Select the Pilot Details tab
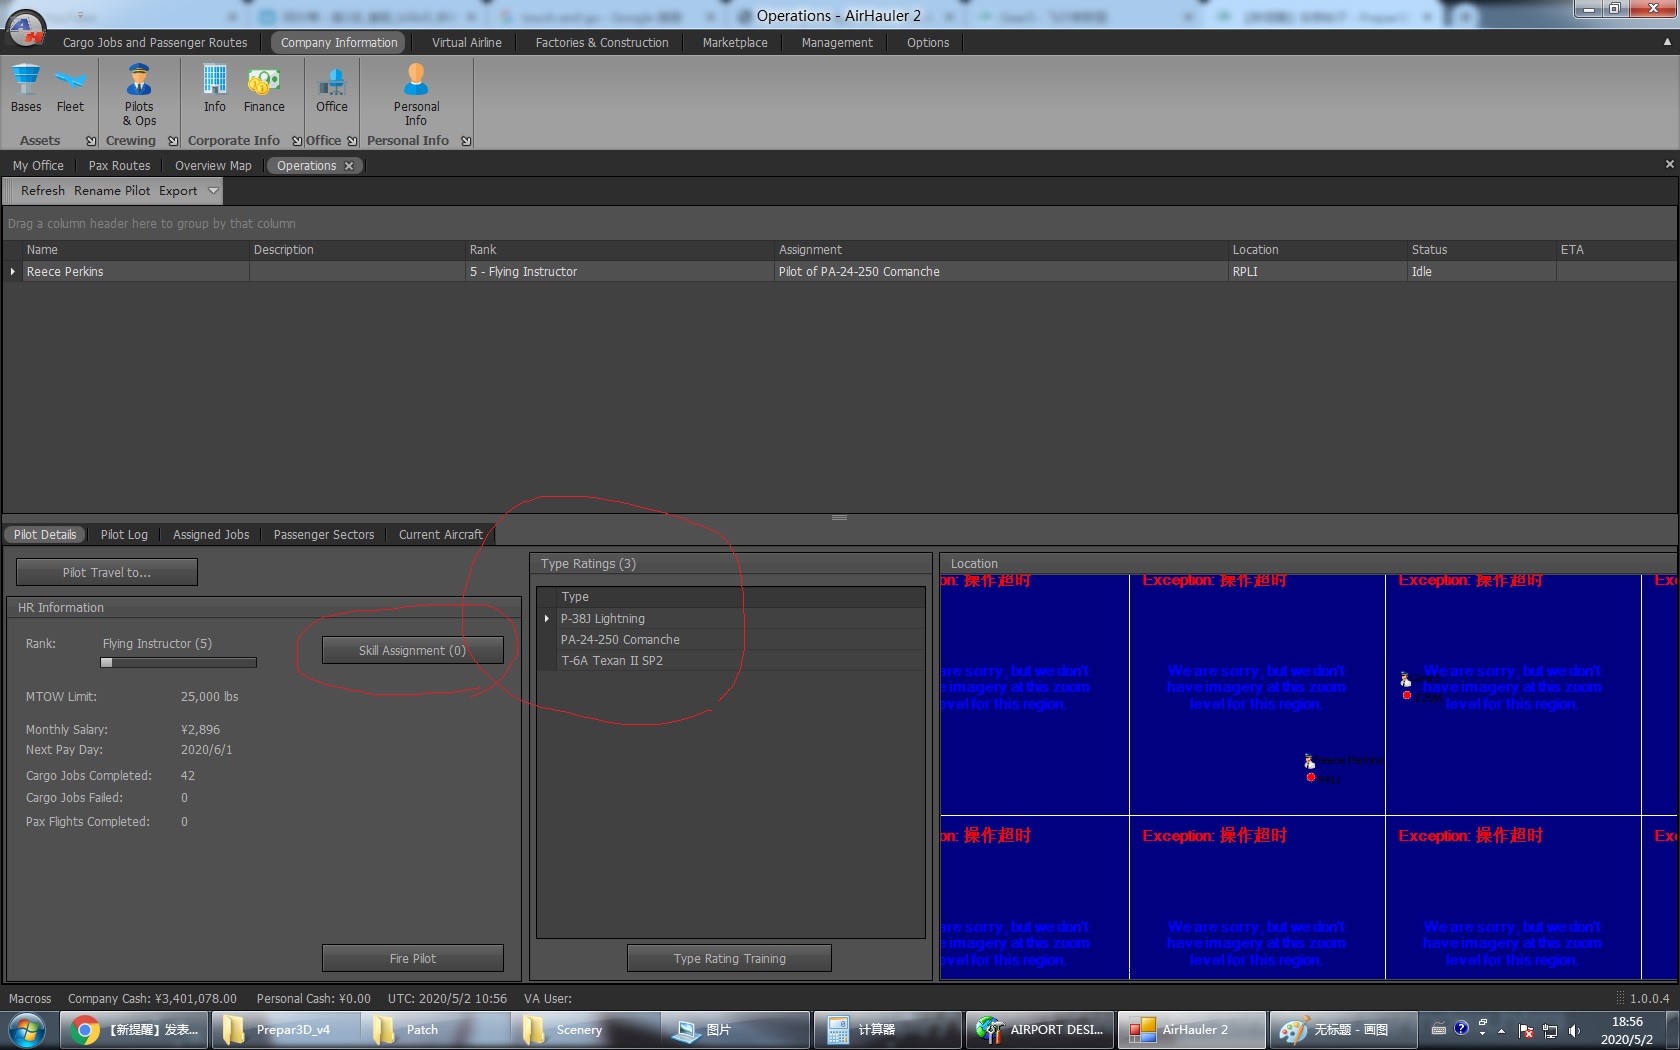 click(x=45, y=535)
